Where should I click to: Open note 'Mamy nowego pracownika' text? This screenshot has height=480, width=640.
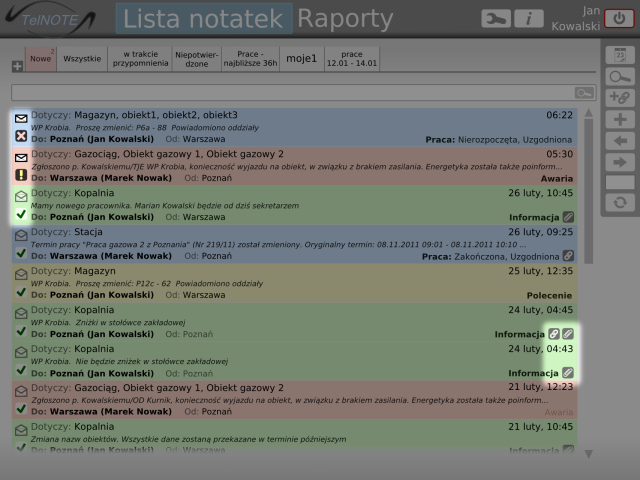[x=165, y=205]
